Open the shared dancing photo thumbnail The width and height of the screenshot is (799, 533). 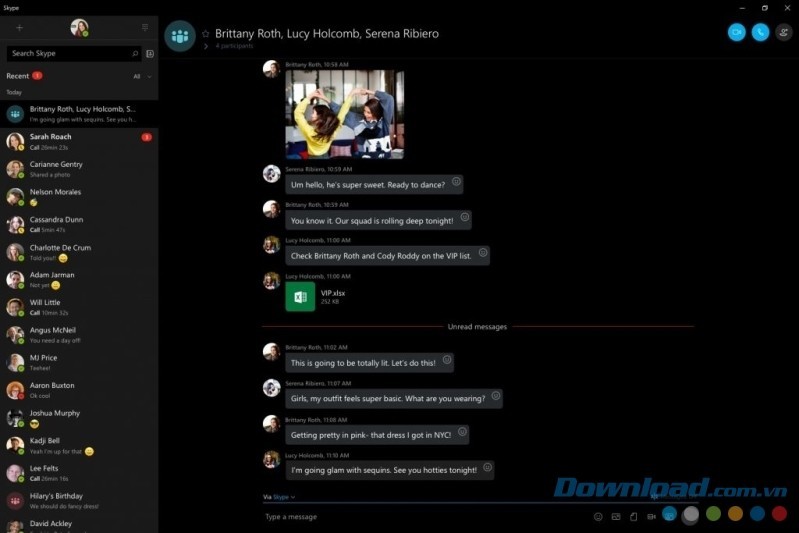(344, 115)
